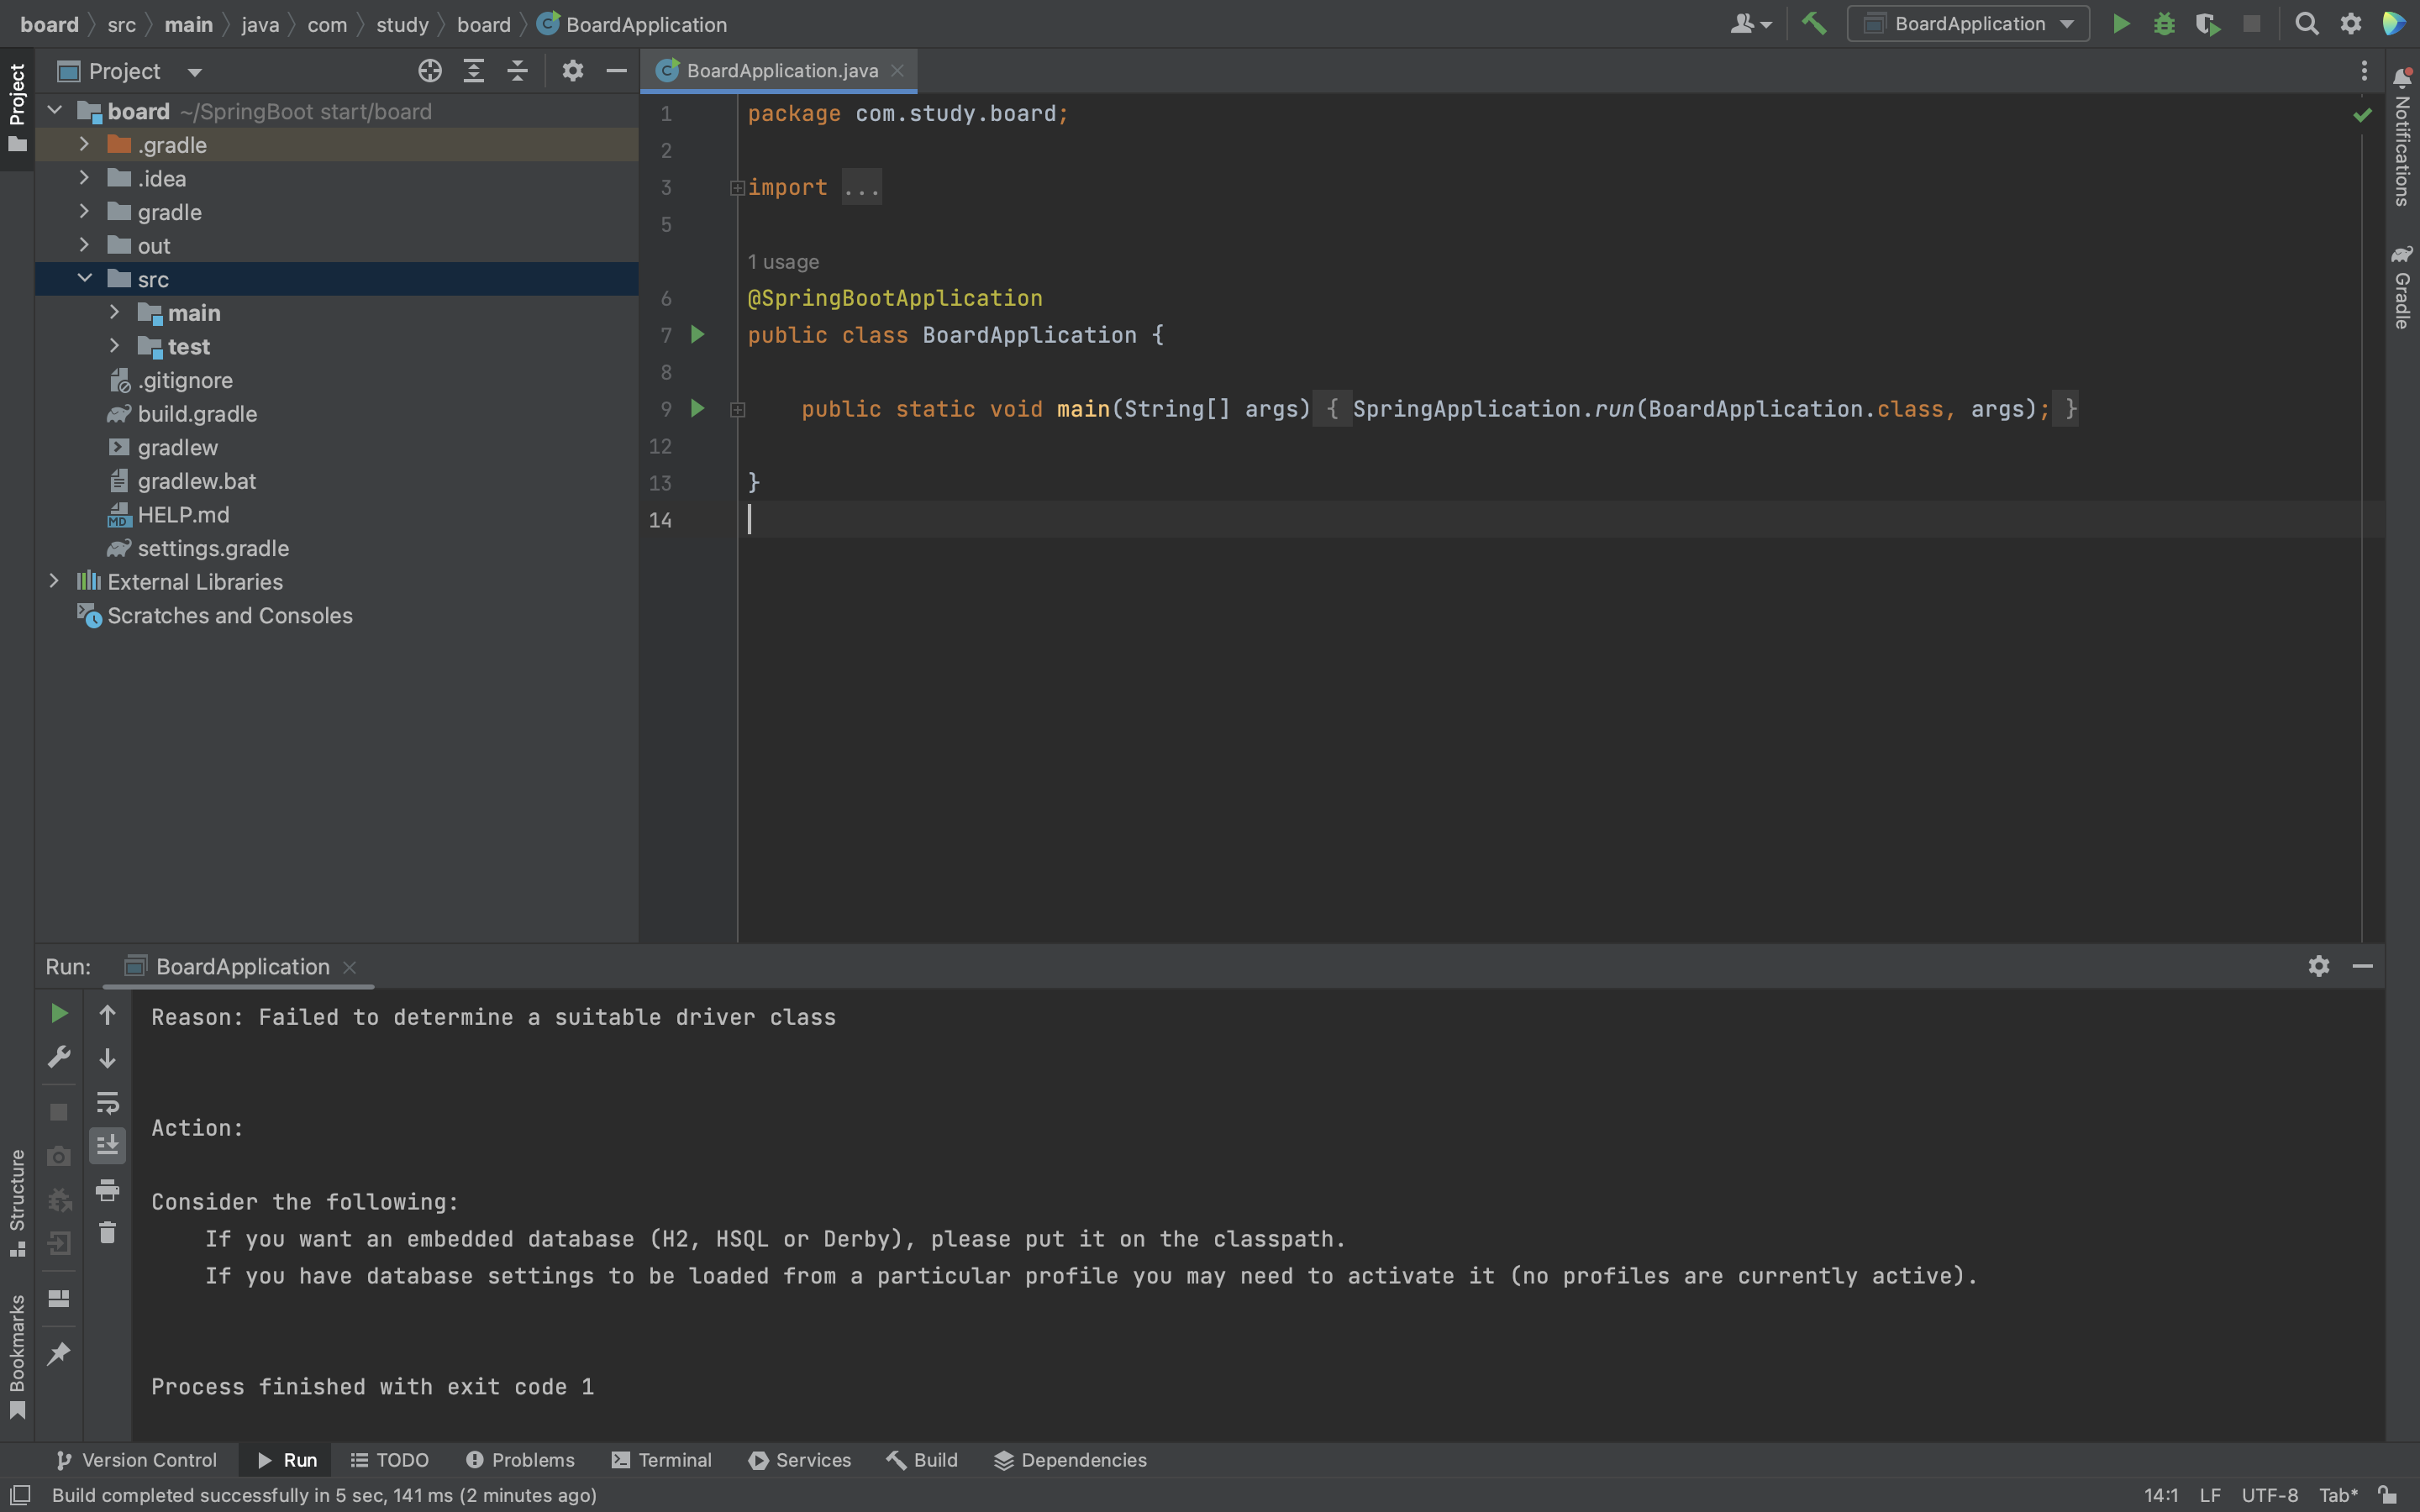
Task: Toggle read-only lock icon in status bar
Action: click(2388, 1495)
